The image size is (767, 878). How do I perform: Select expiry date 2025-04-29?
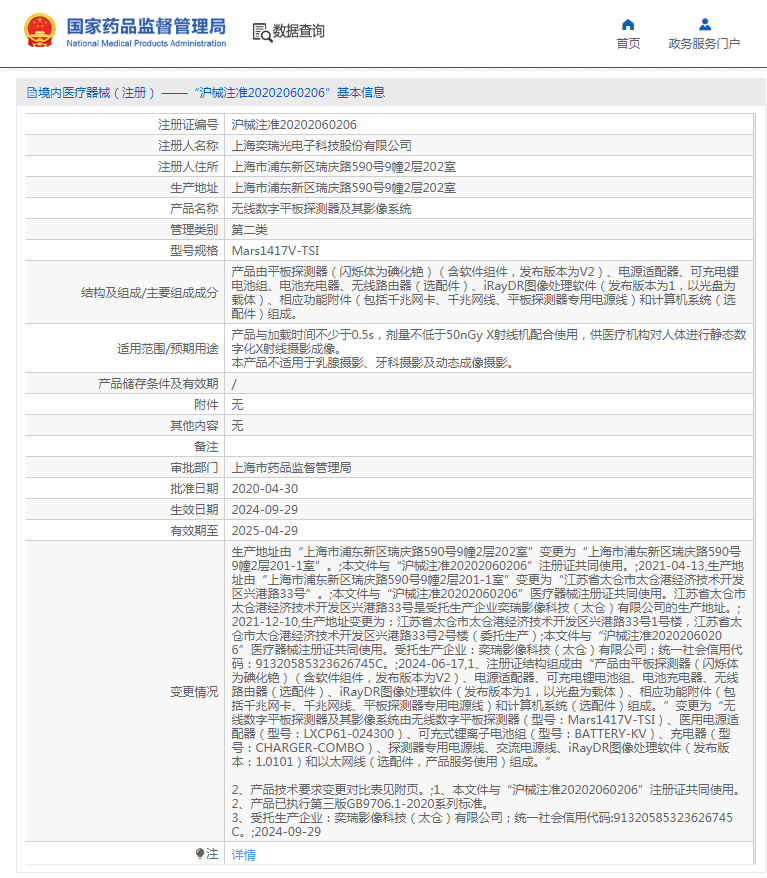[265, 530]
